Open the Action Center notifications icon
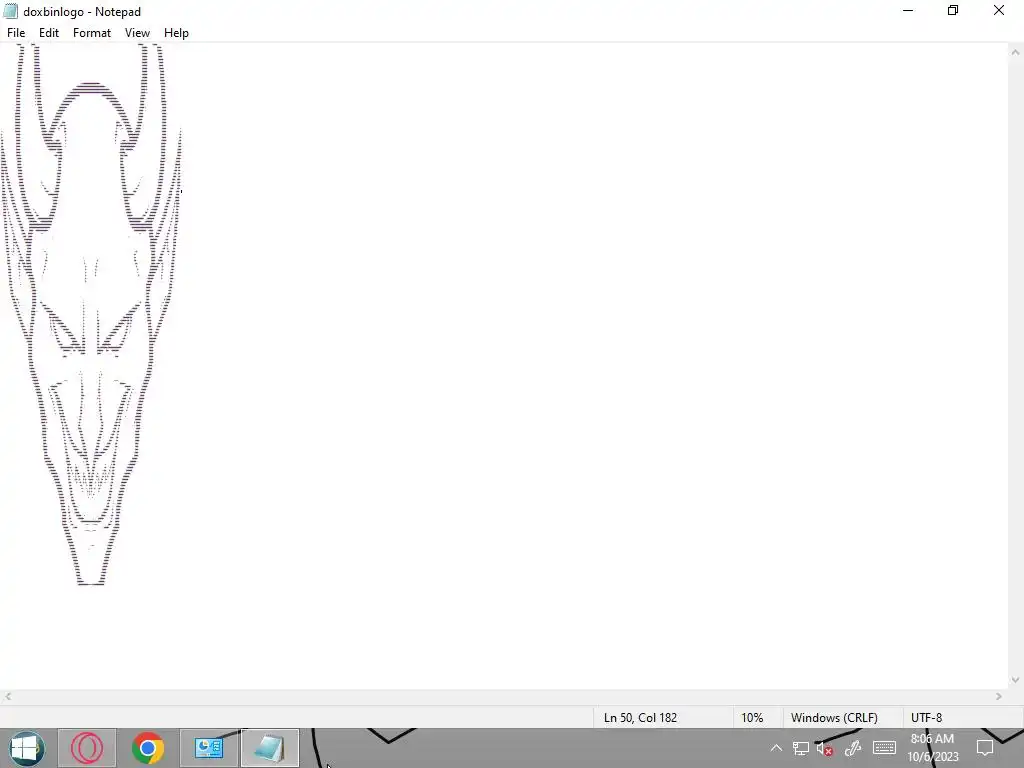This screenshot has width=1024, height=768. pos(985,748)
